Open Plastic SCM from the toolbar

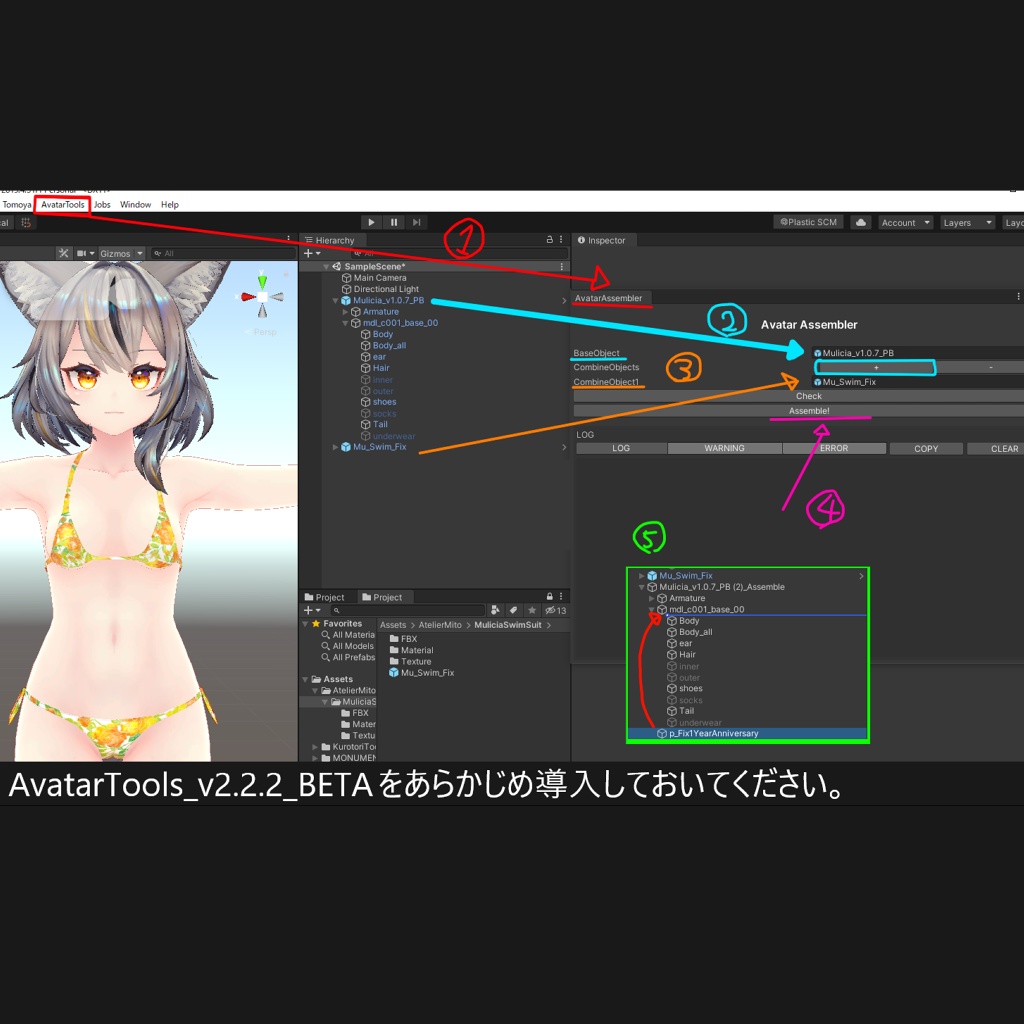808,222
